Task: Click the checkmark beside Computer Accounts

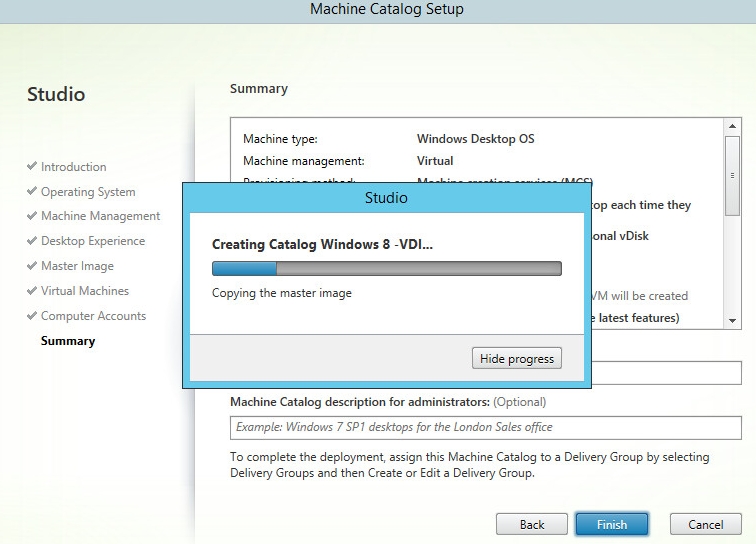Action: [32, 315]
